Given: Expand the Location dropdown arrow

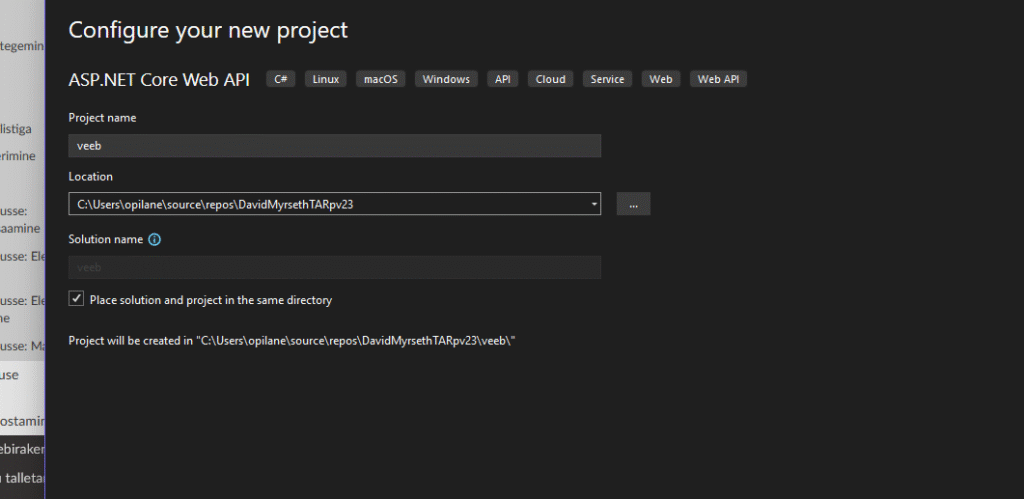Looking at the screenshot, I should (594, 205).
